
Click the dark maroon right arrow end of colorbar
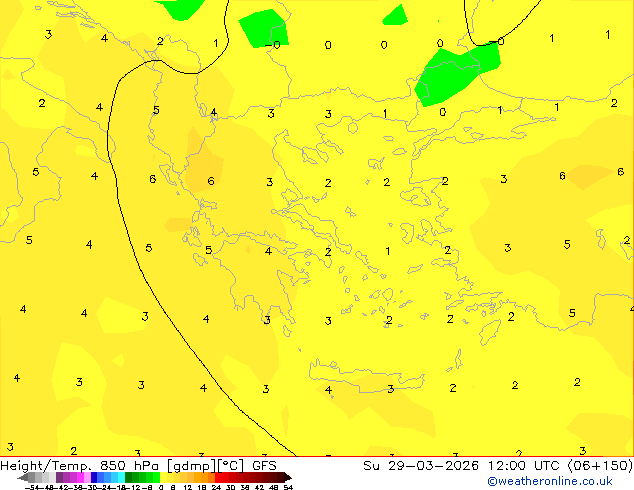[x=288, y=478]
